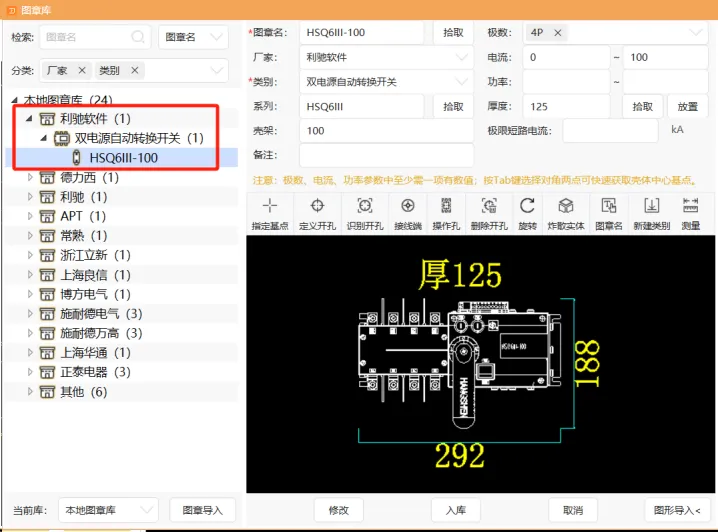Open the 分类 category dropdown
Viewport: 718px width, 532px height.
tap(217, 70)
